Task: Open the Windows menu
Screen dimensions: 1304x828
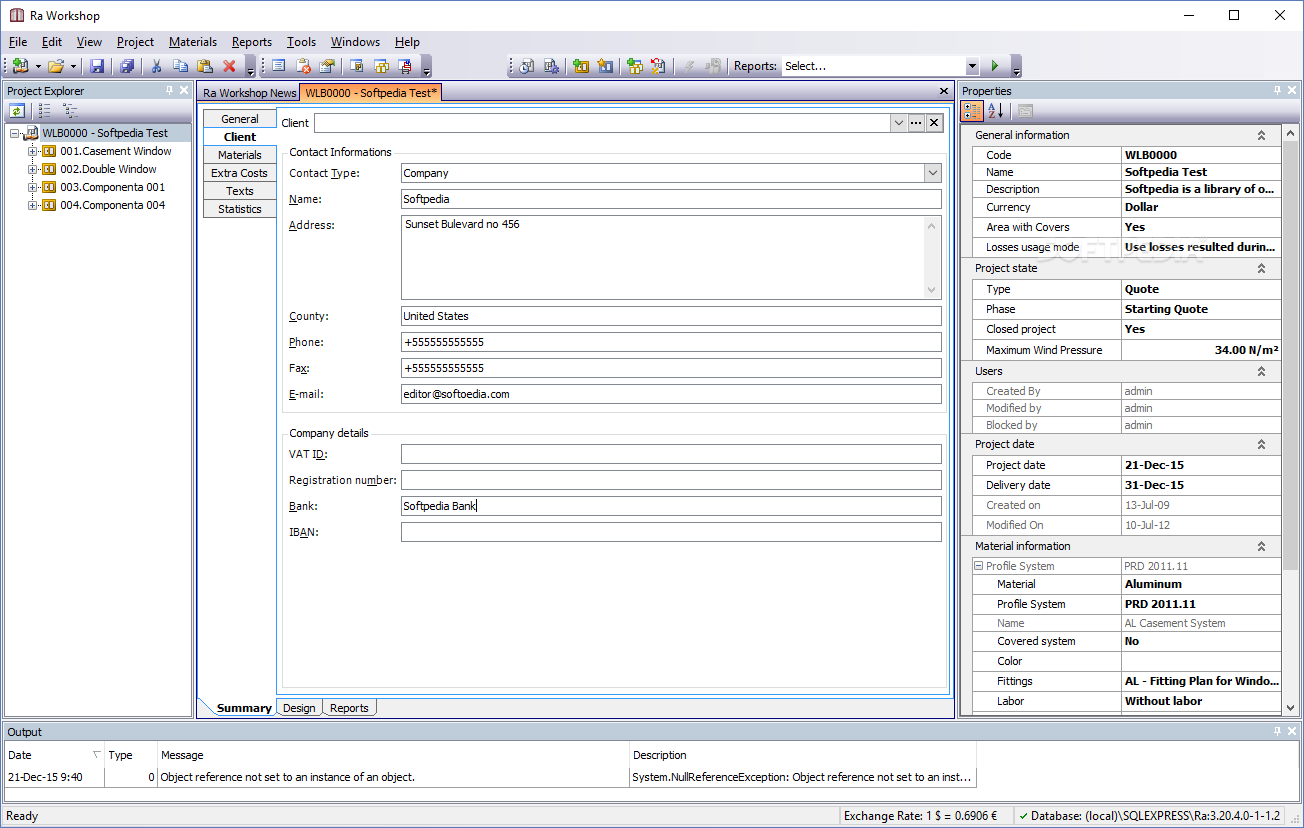Action: tap(355, 42)
